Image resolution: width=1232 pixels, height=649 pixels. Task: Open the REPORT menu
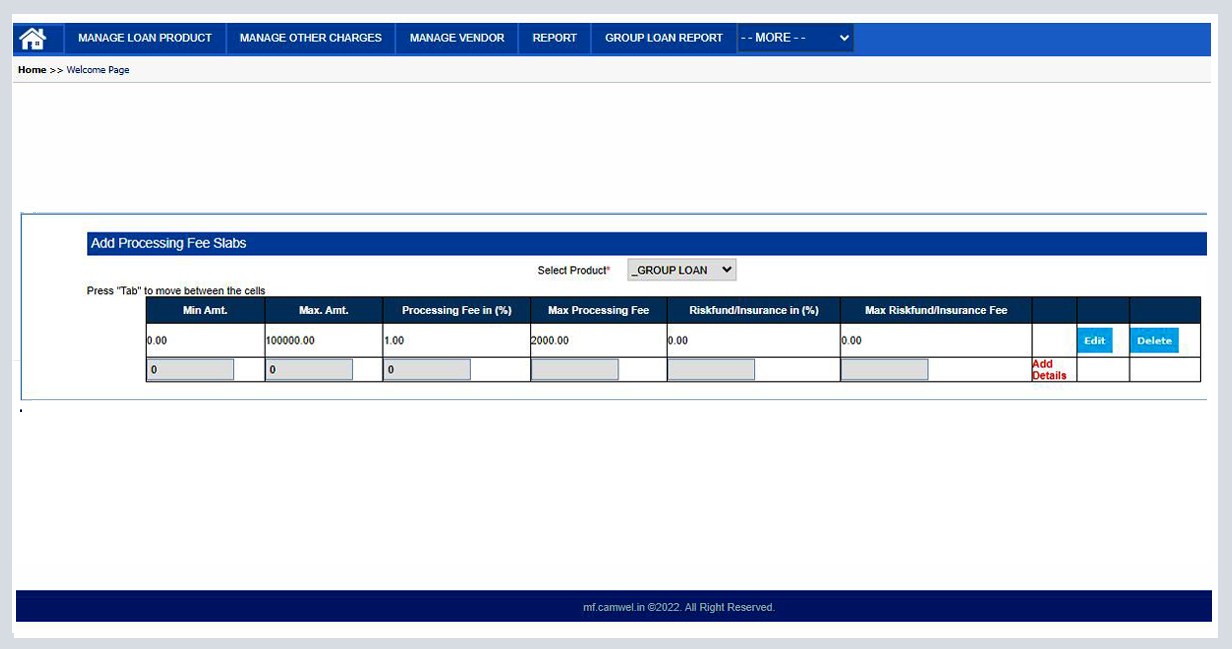click(x=554, y=38)
